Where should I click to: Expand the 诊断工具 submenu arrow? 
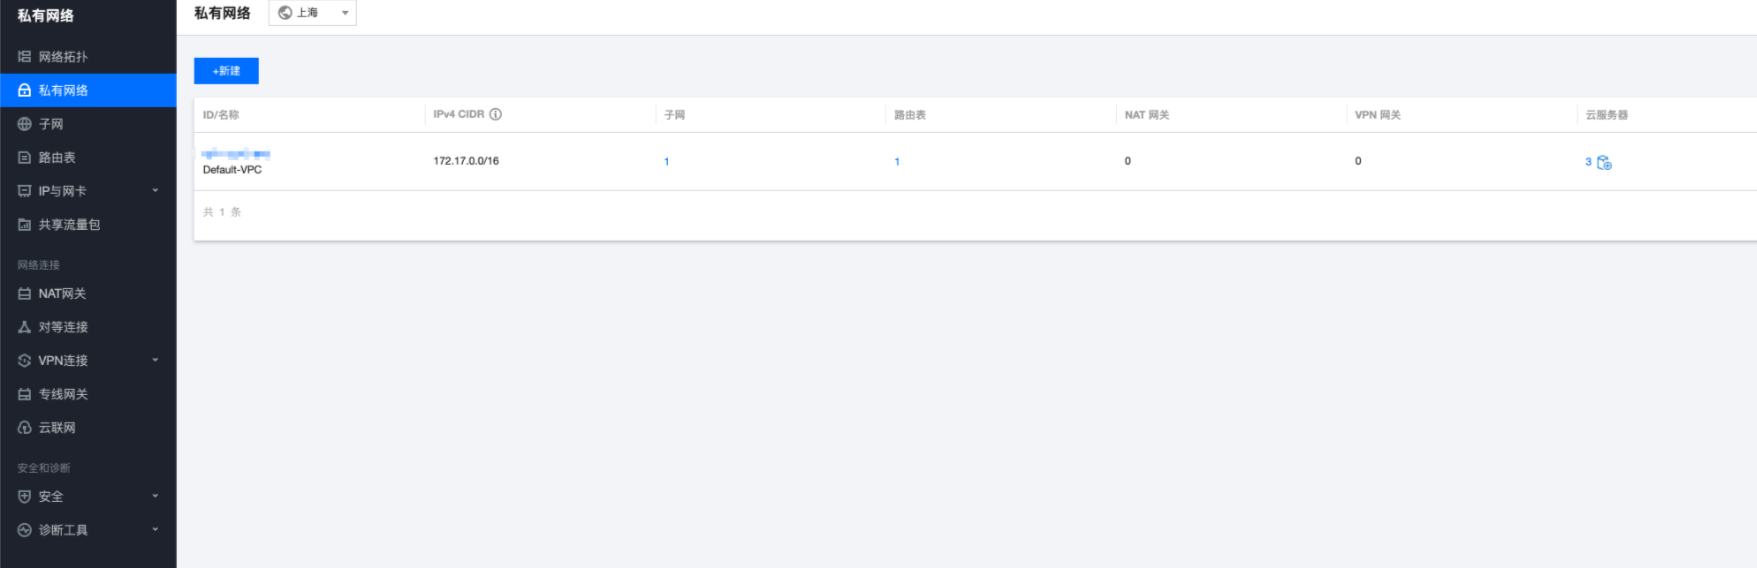pyautogui.click(x=155, y=529)
